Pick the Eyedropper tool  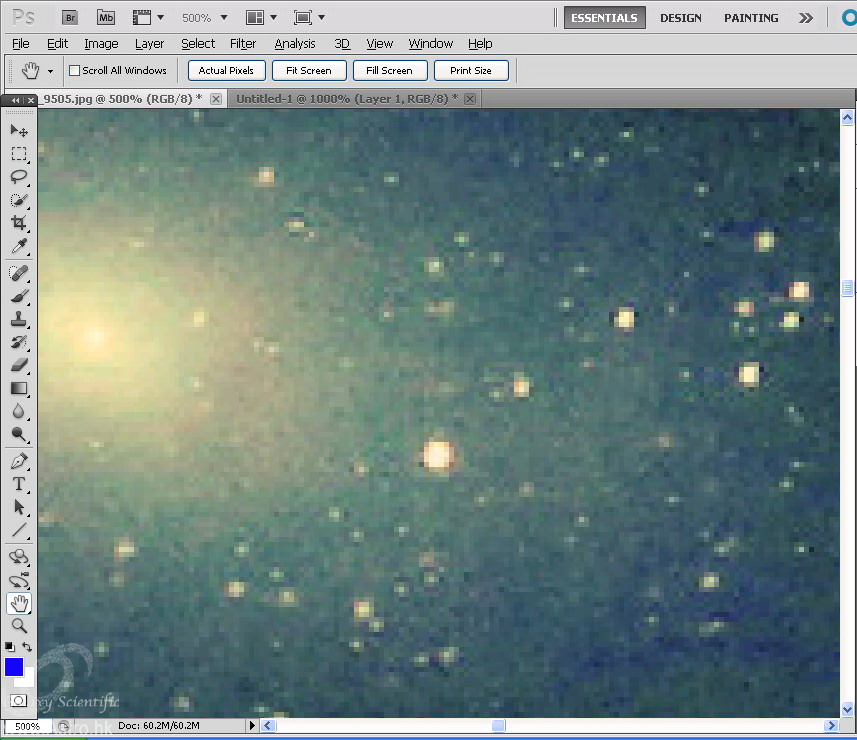pos(19,247)
